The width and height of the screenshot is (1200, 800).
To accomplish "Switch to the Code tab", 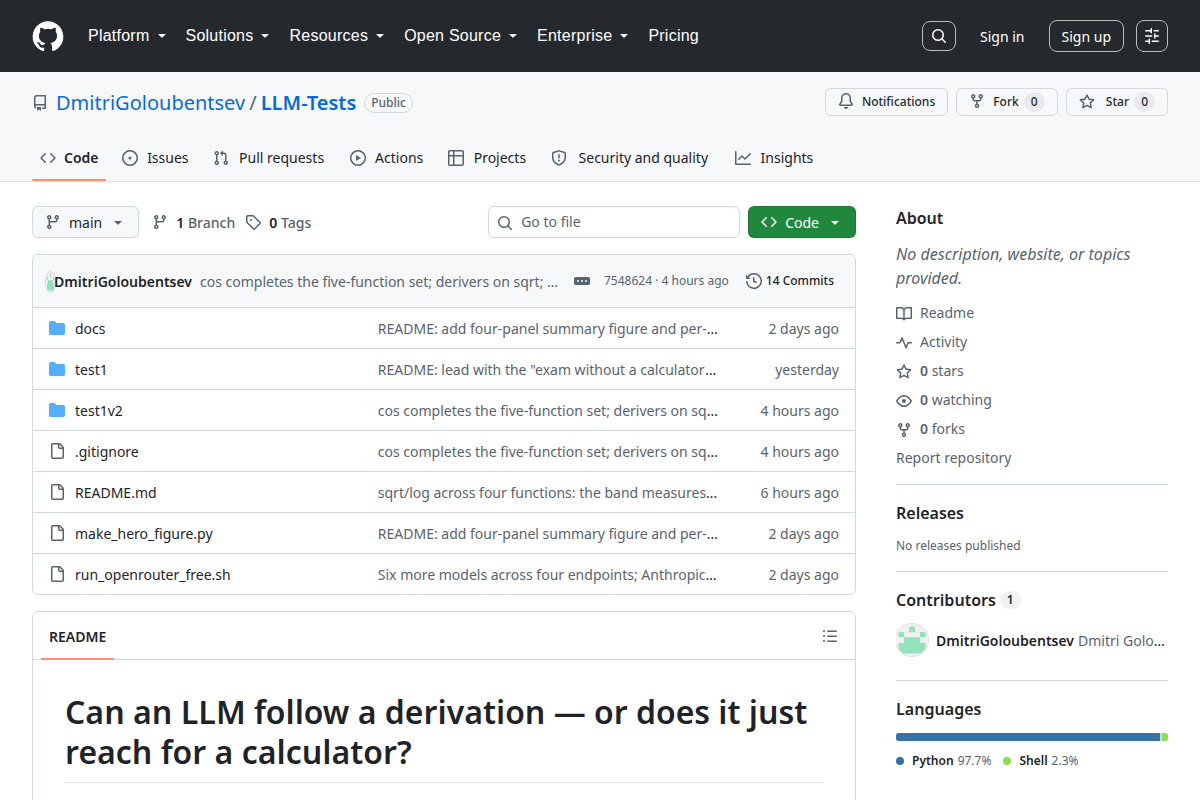I will point(69,158).
